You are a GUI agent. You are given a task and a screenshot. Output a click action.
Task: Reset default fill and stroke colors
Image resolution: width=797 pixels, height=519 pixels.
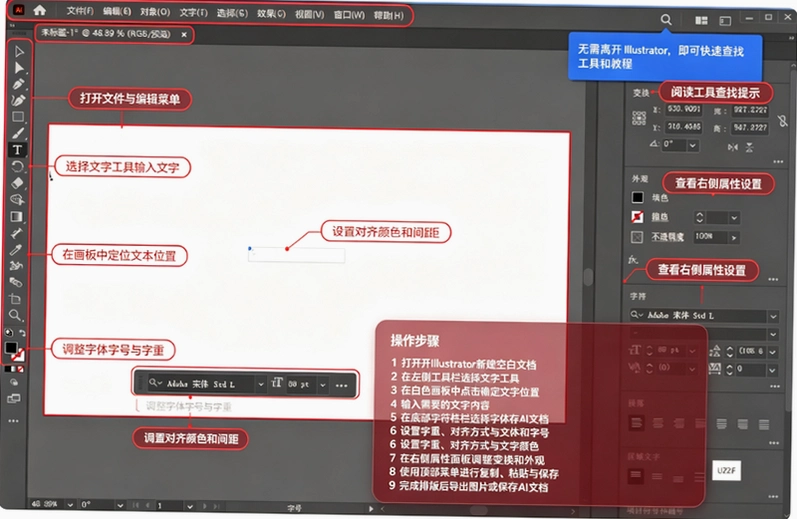pyautogui.click(x=9, y=332)
